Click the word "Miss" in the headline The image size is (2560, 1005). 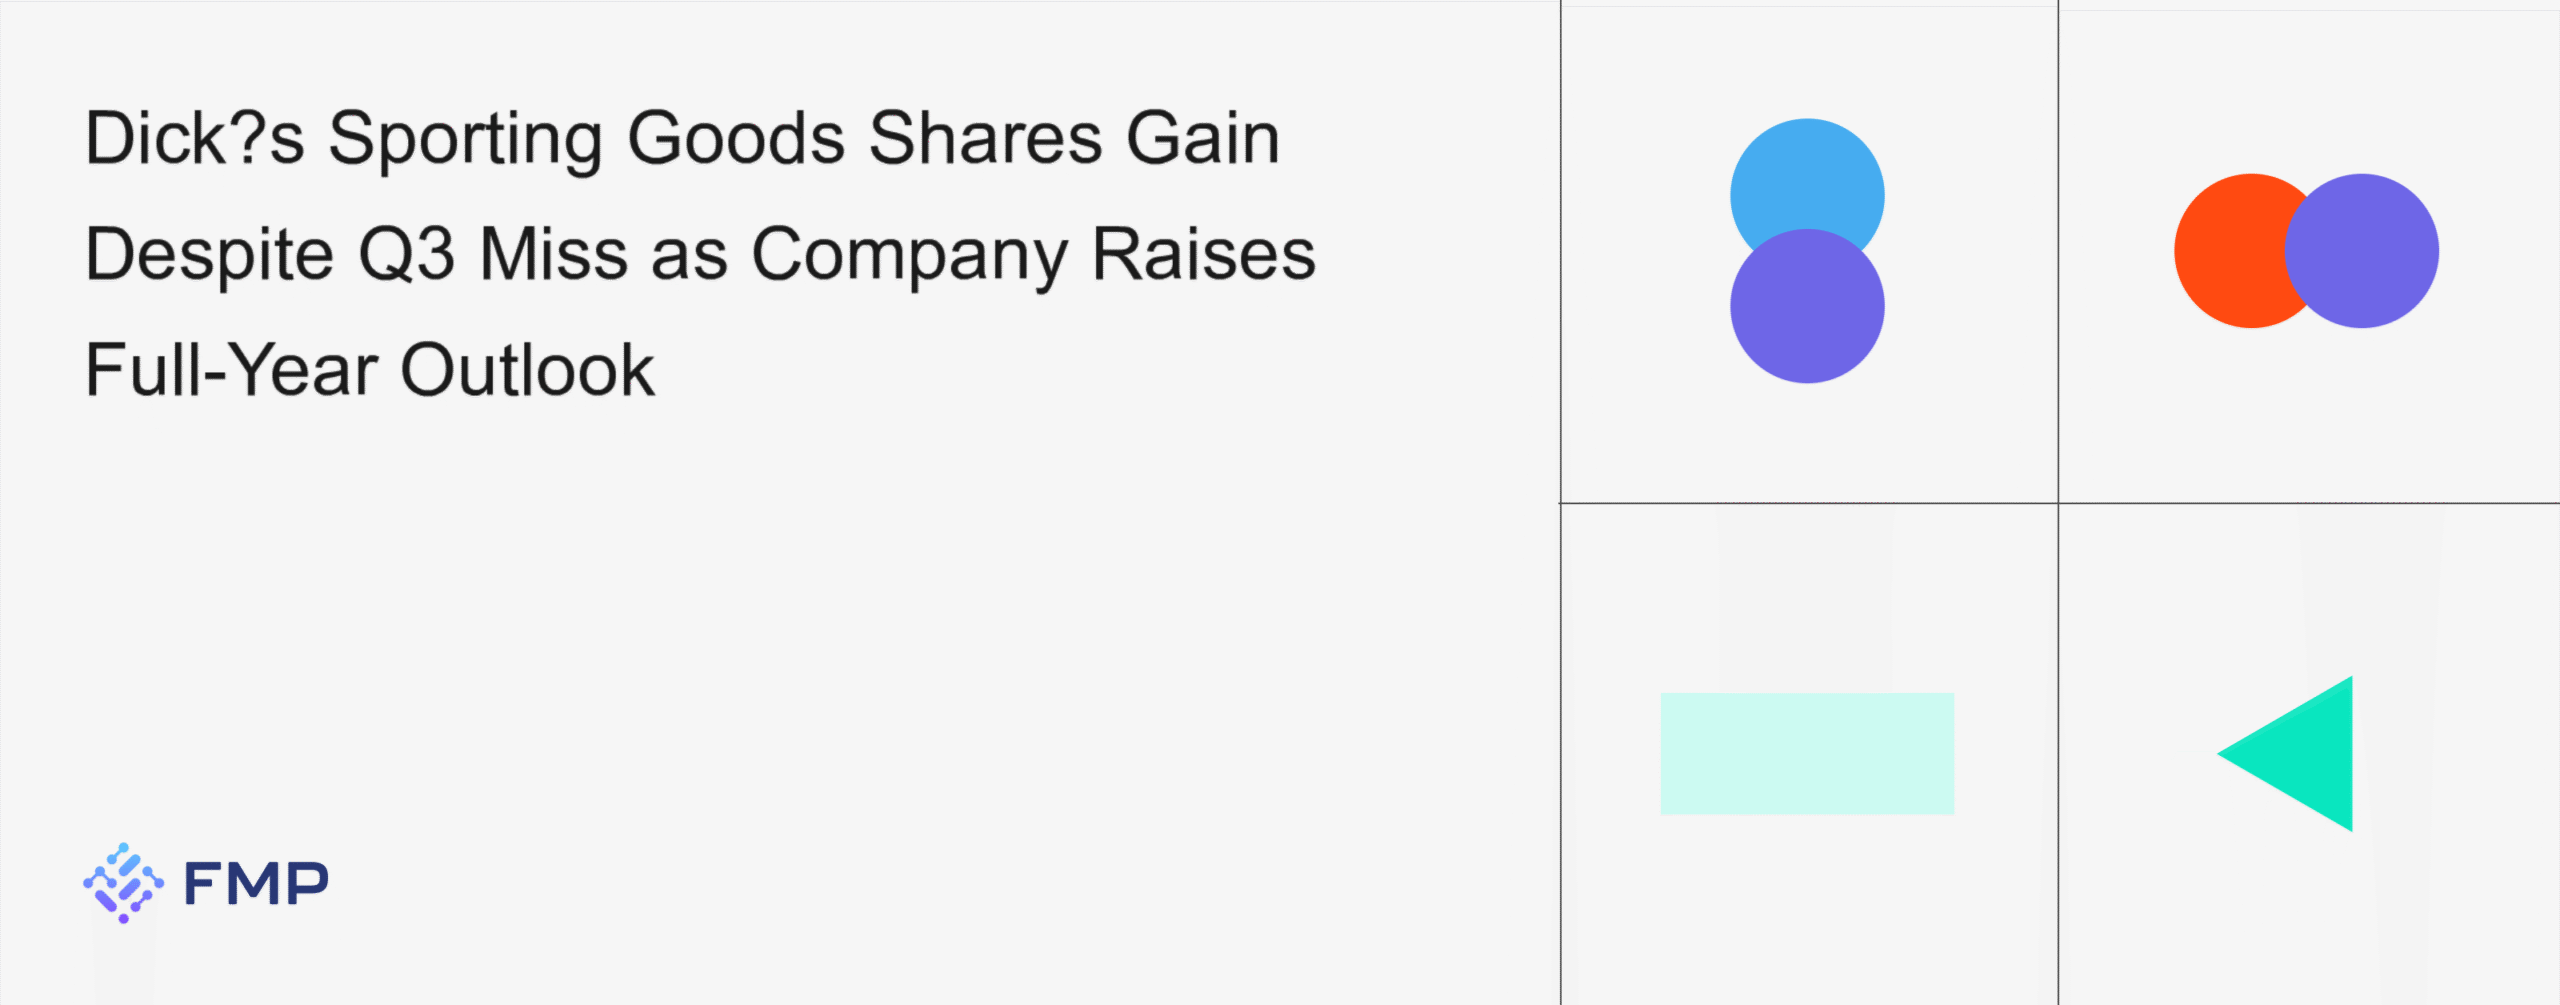point(554,254)
